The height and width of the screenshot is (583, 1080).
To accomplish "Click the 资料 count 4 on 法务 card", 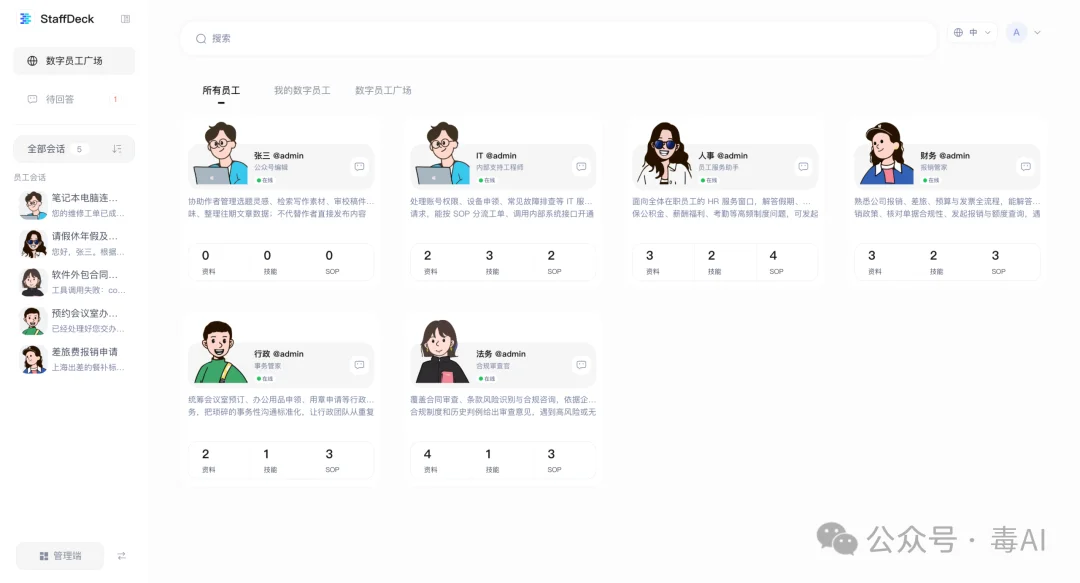I will (x=428, y=454).
